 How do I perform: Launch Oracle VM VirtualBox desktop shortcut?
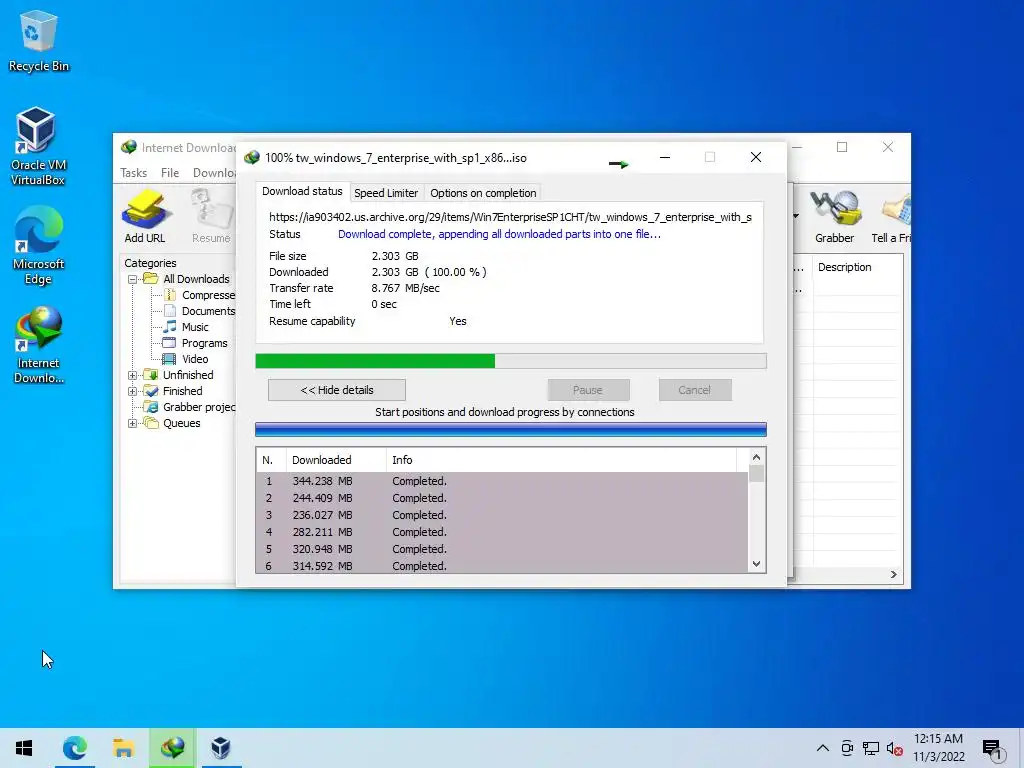tap(37, 146)
